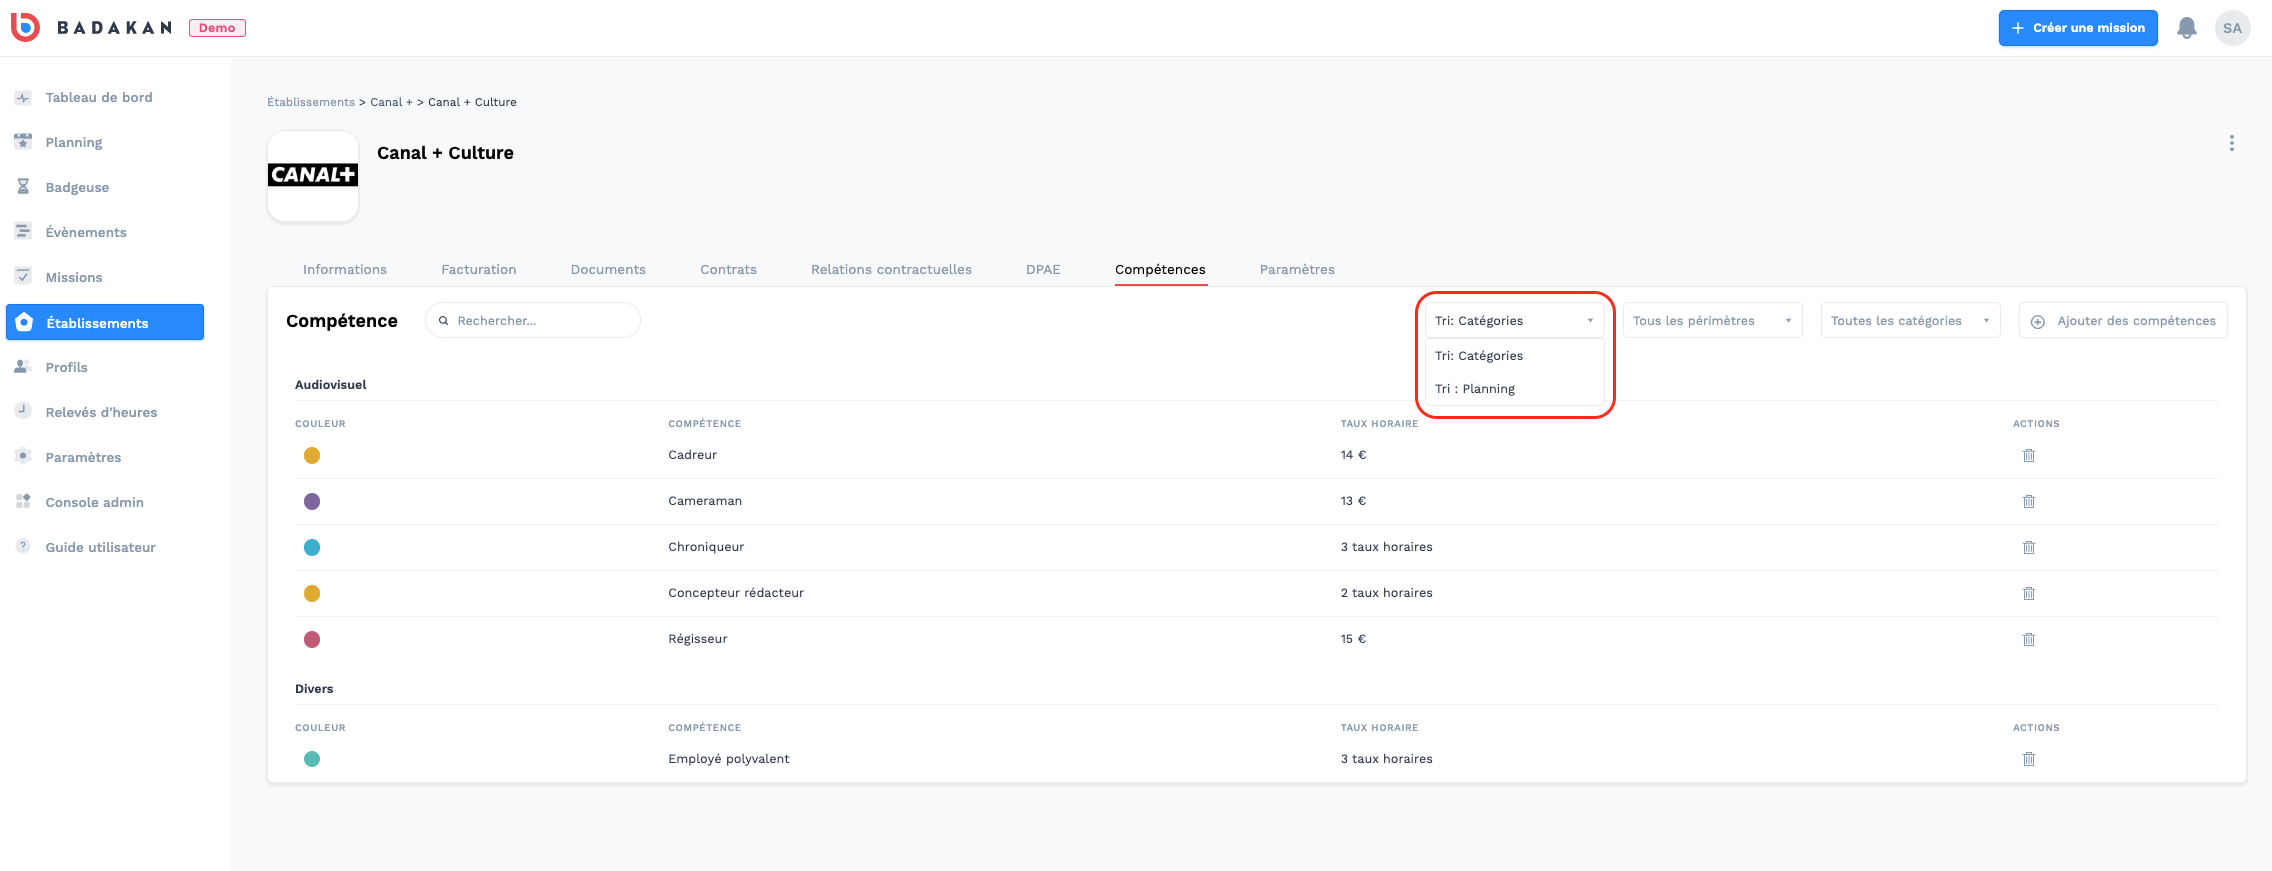Choose the Tri : Planning option
This screenshot has height=871, width=2272.
1514,389
